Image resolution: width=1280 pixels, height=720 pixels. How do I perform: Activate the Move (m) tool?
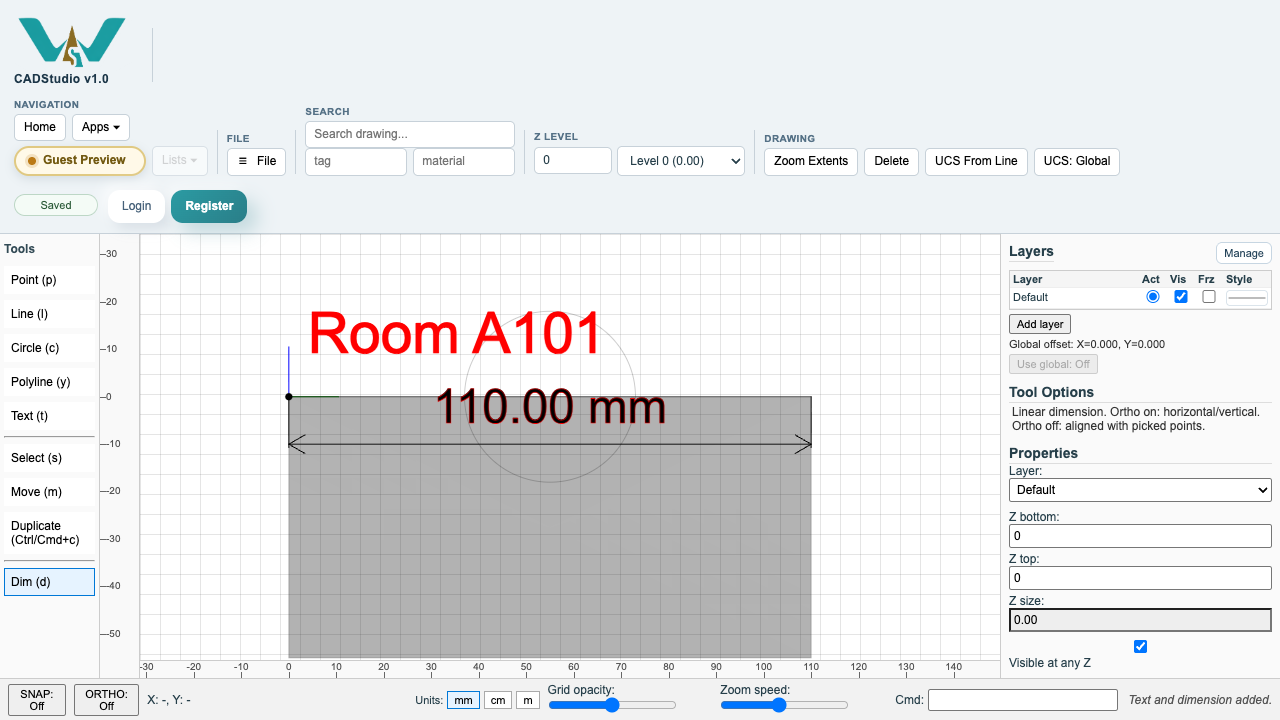(x=49, y=492)
